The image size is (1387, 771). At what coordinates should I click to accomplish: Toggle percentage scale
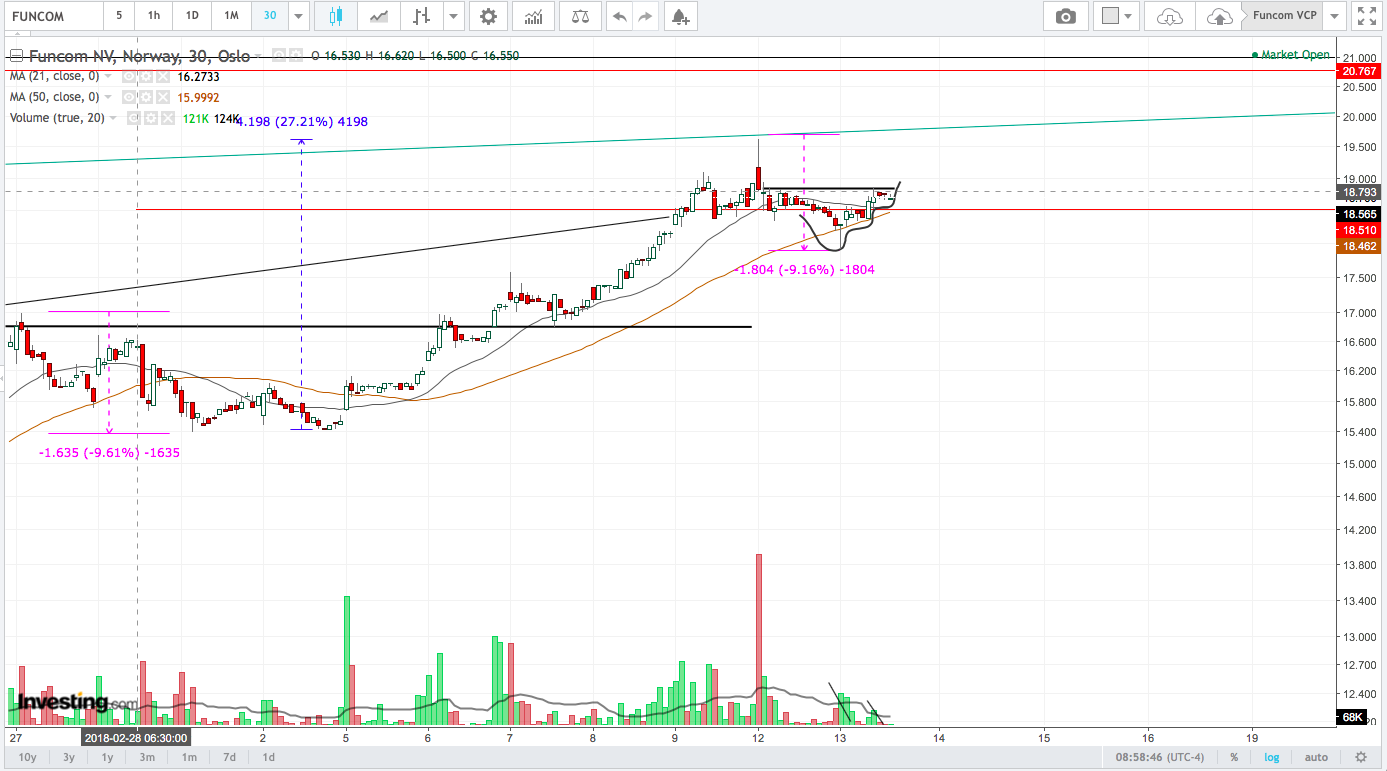tap(1235, 757)
